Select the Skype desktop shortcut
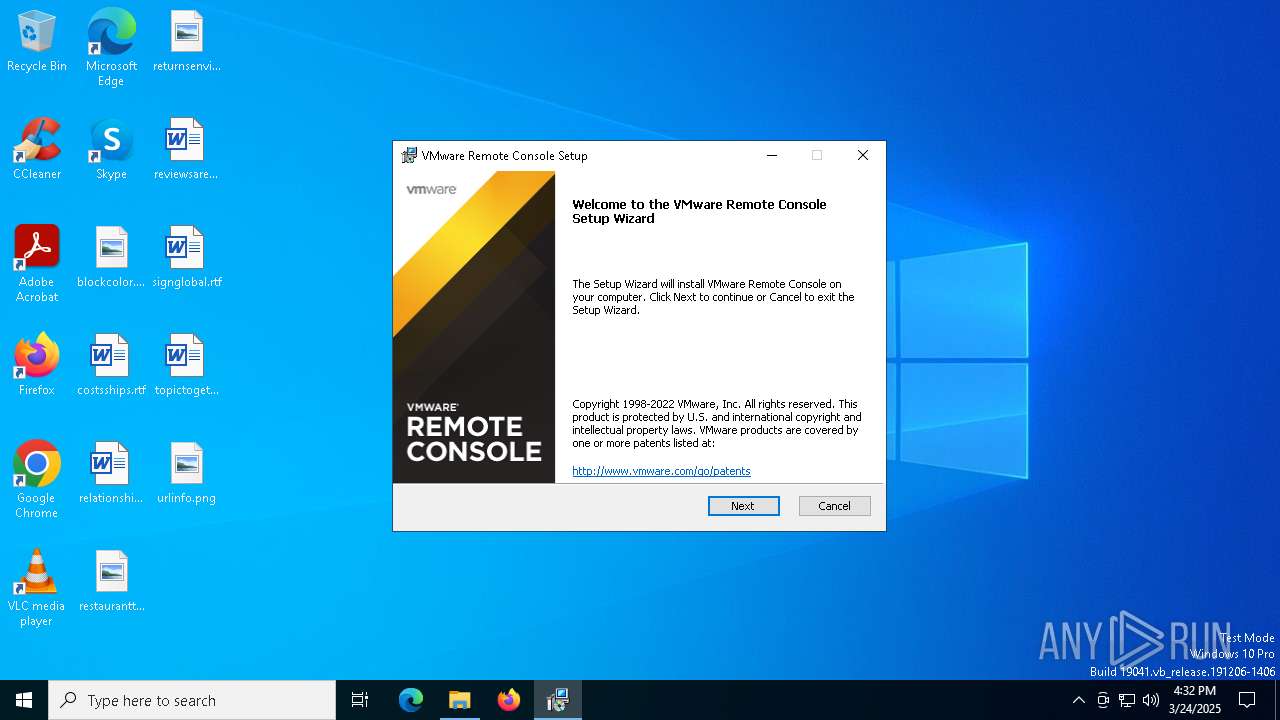 pyautogui.click(x=111, y=150)
